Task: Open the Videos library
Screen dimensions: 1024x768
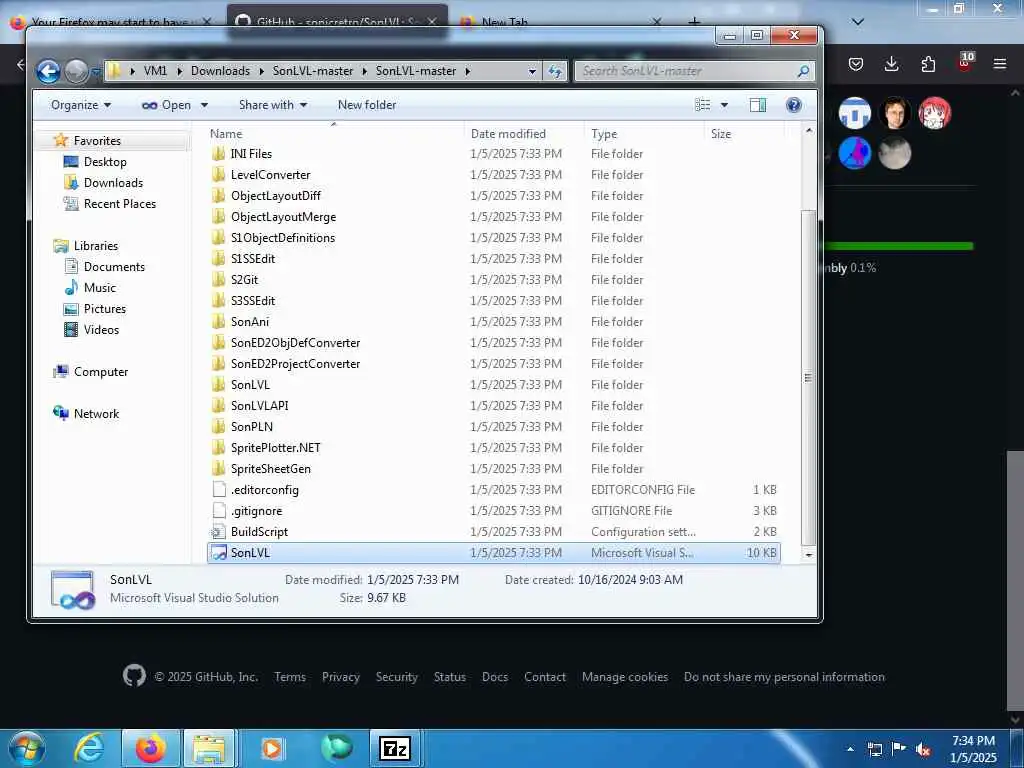Action: pyautogui.click(x=101, y=329)
